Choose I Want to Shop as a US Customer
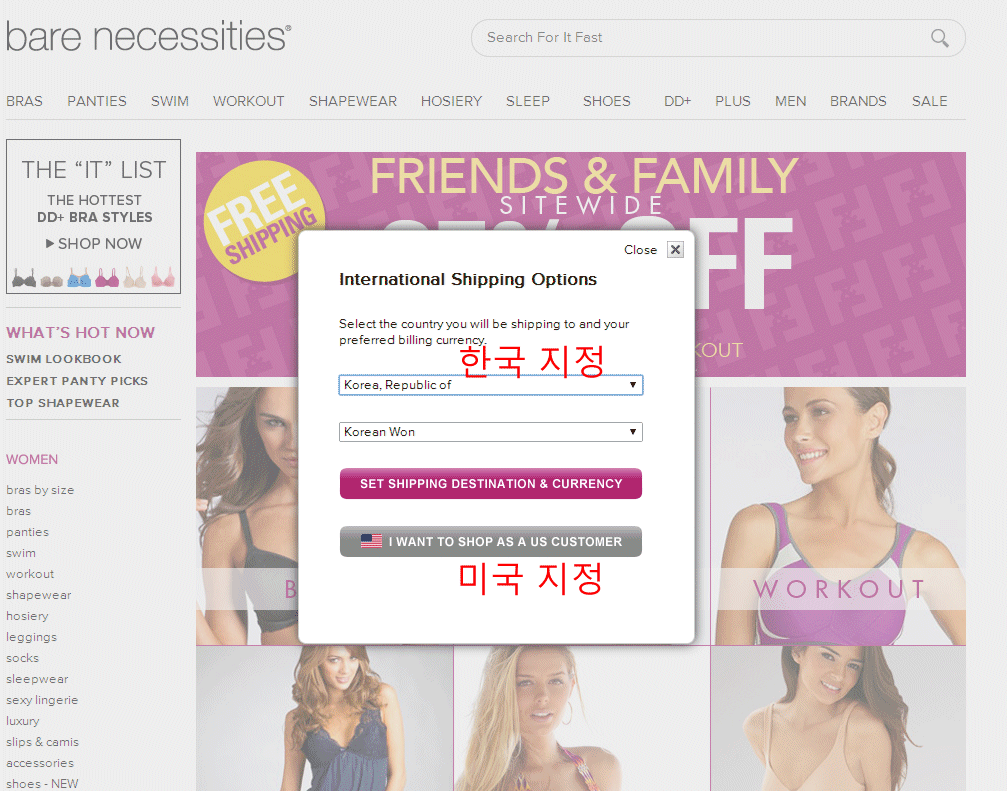This screenshot has width=1007, height=791. click(490, 541)
